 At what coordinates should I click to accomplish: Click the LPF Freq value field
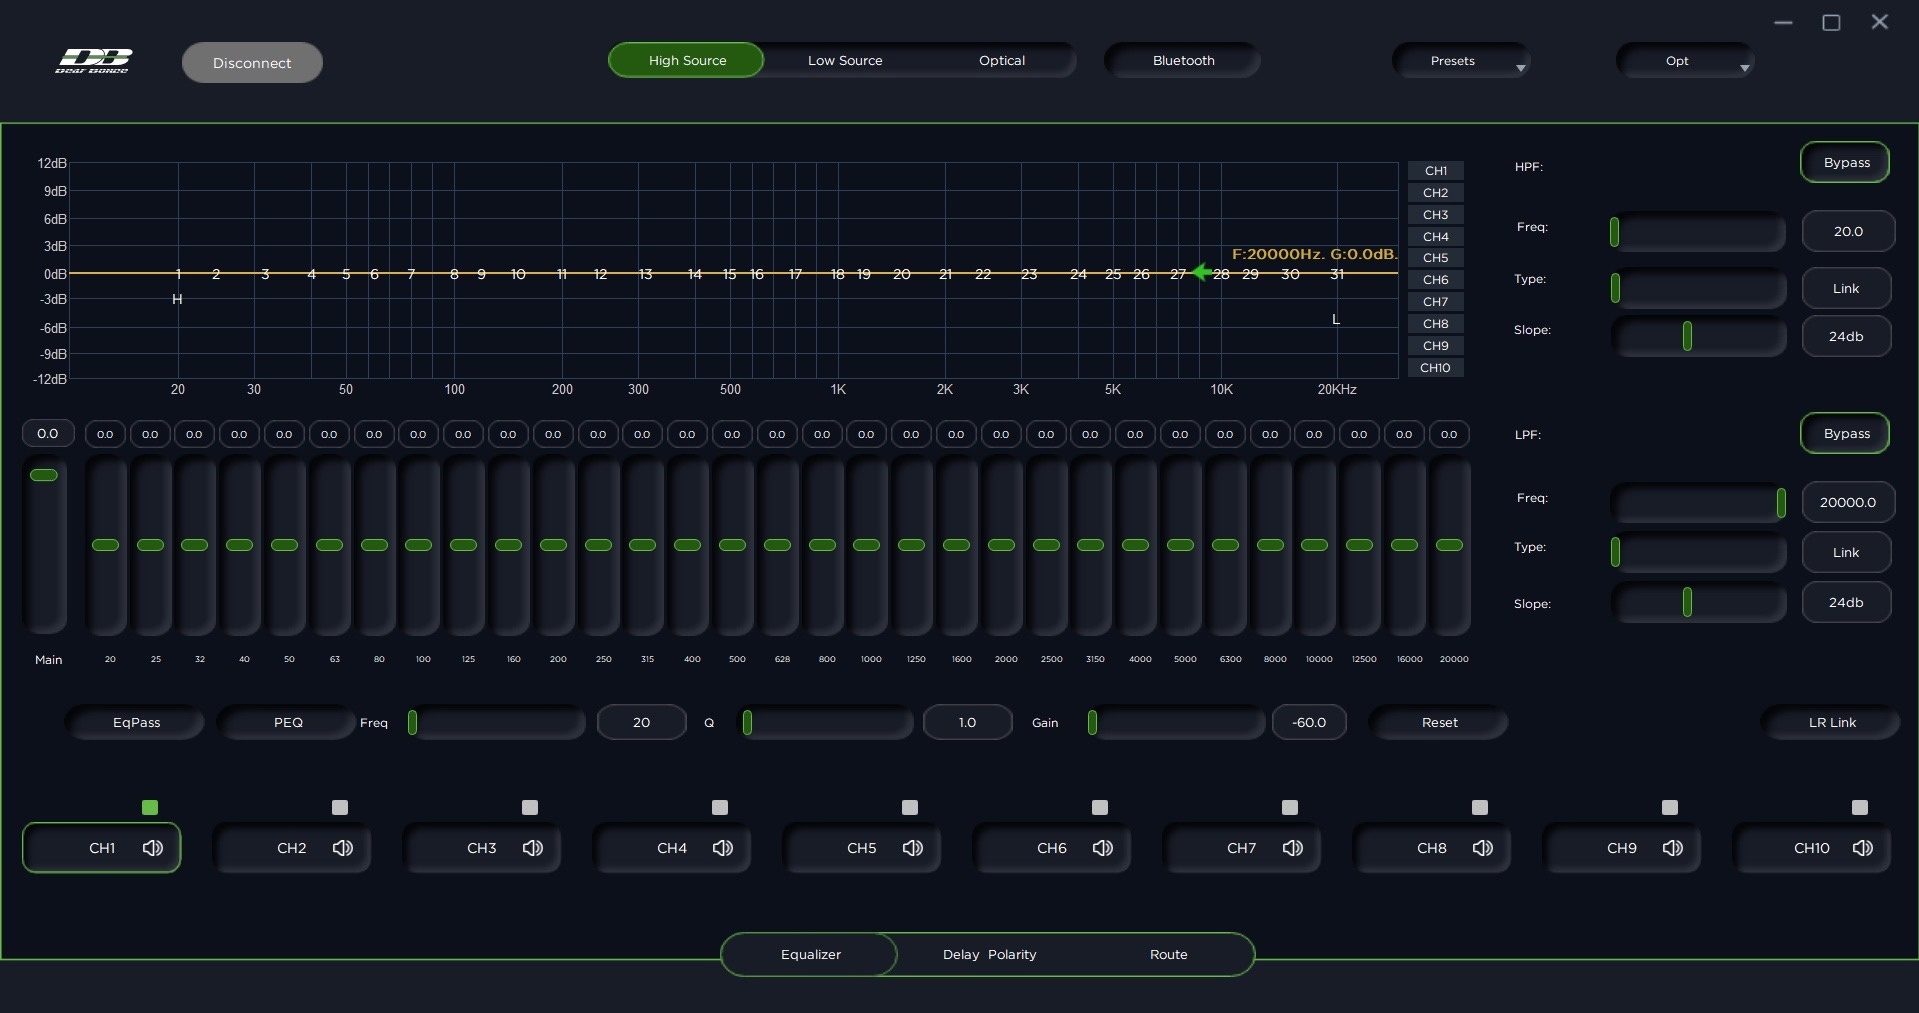point(1847,502)
